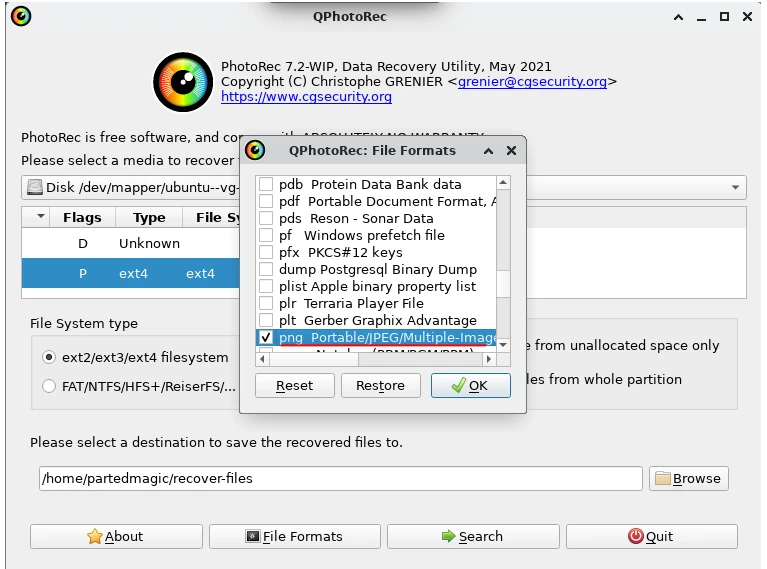Confirm file formats with OK button
Image resolution: width=767 pixels, height=569 pixels.
[470, 385]
